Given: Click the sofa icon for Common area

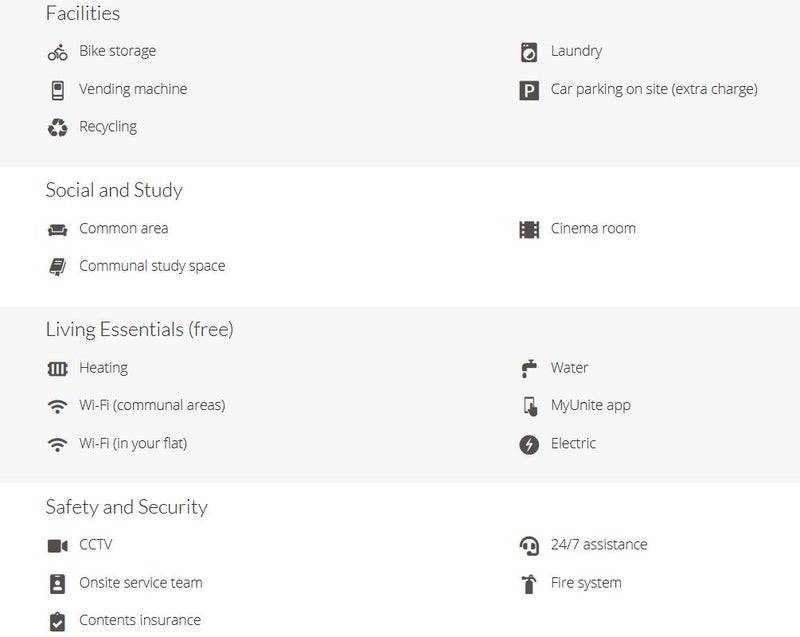Looking at the screenshot, I should [57, 230].
